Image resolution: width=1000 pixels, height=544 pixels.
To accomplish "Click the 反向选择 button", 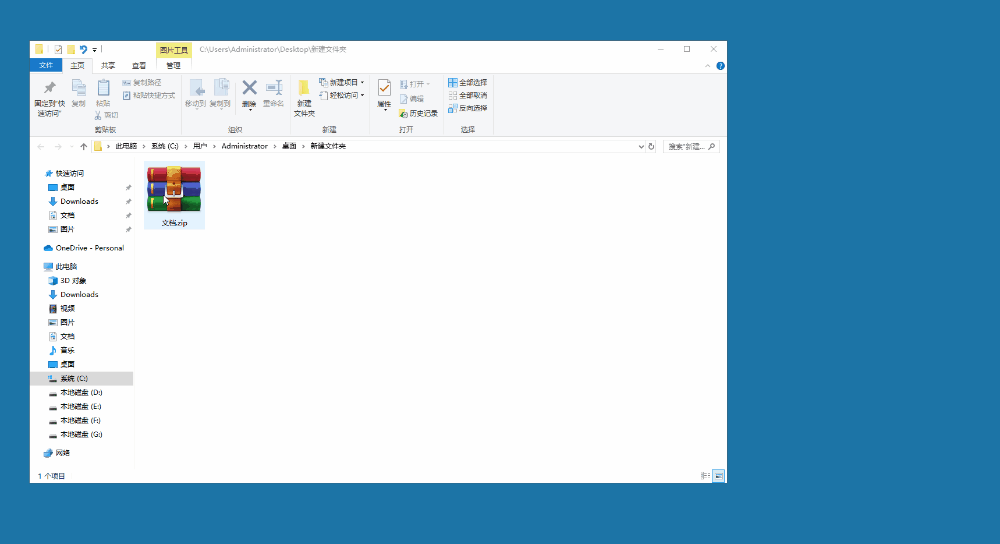I will click(467, 108).
